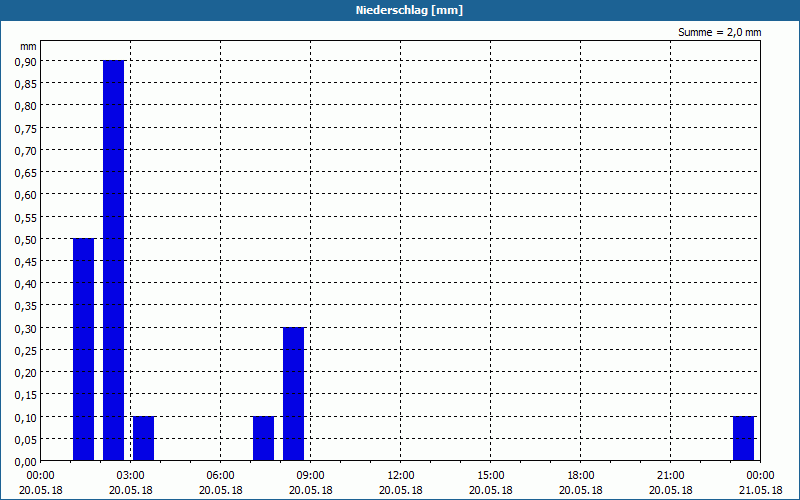Click the "18:00" time axis label
The width and height of the screenshot is (800, 500).
coord(581,476)
